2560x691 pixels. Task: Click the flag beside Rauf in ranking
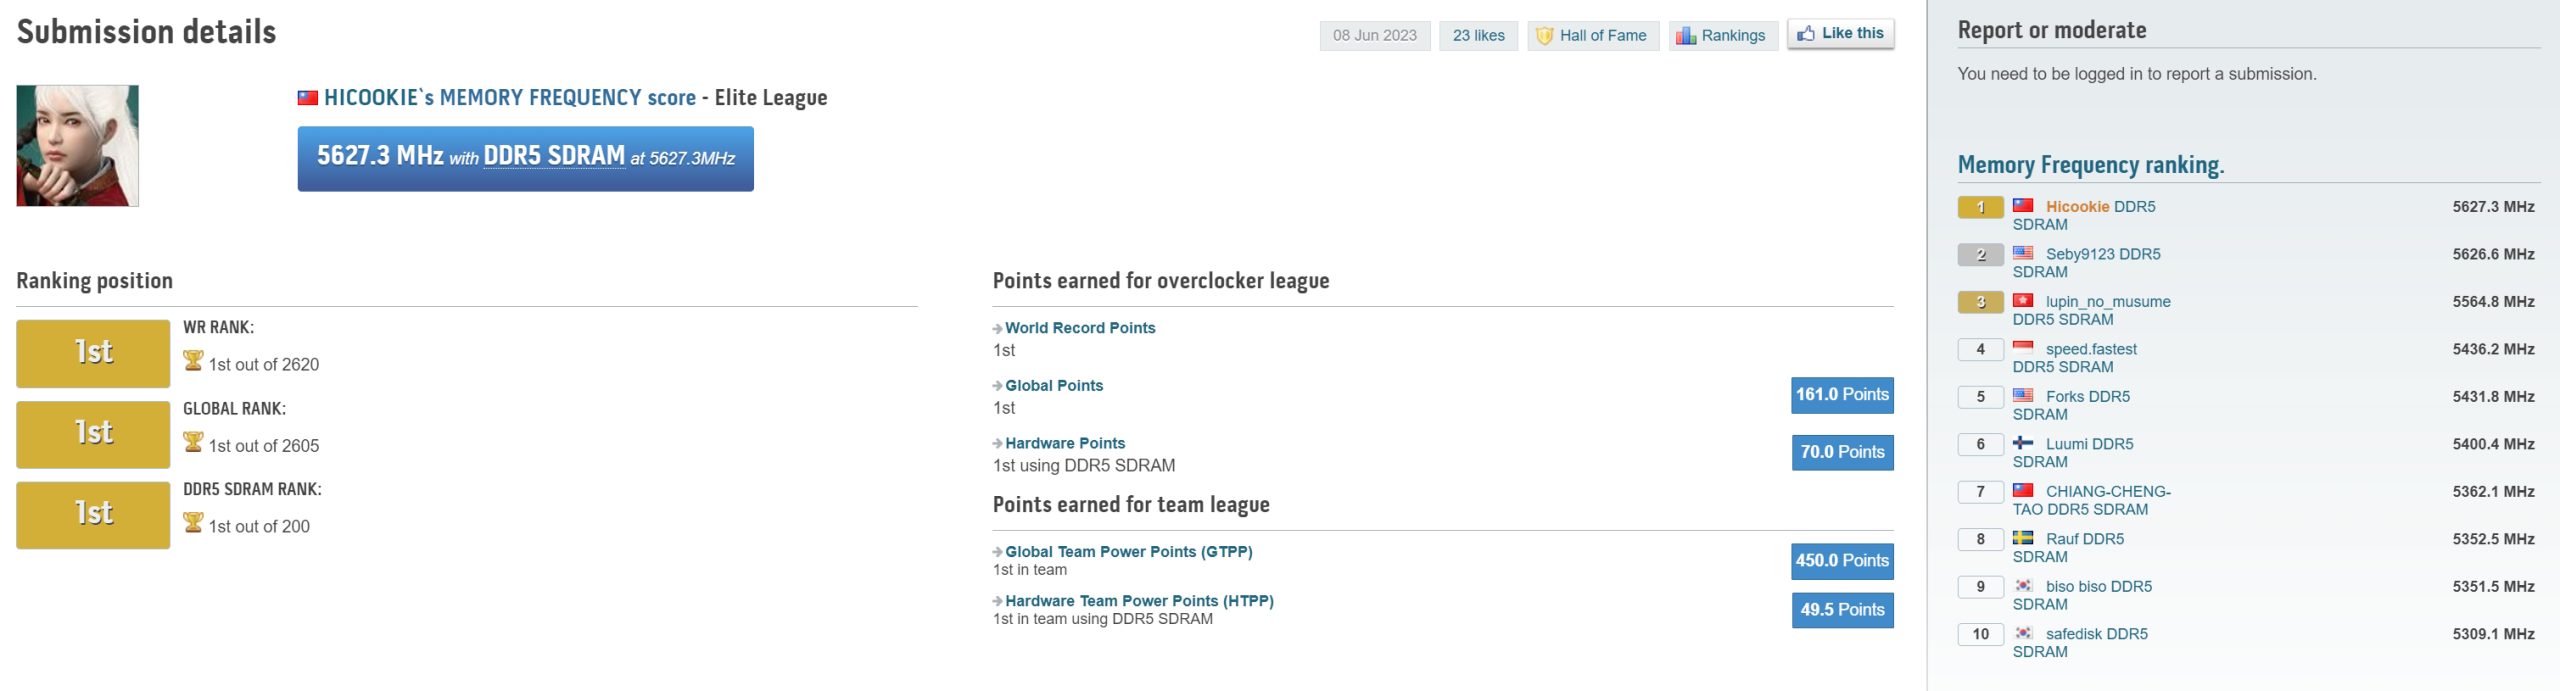(2023, 538)
